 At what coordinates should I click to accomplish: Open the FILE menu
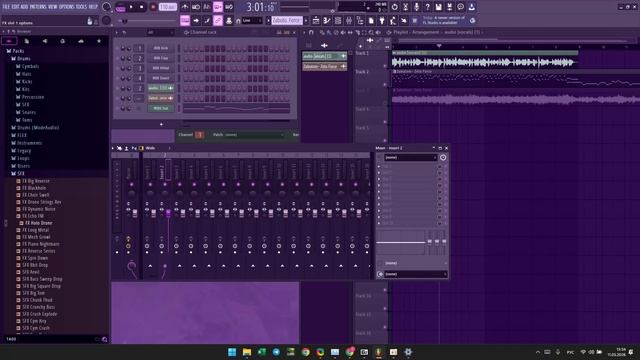tap(6, 7)
